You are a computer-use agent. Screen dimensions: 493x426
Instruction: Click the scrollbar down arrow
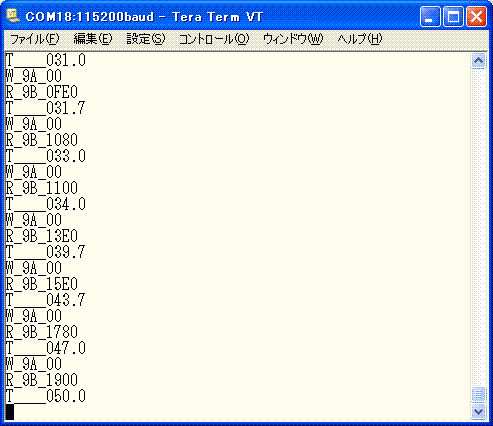click(x=478, y=412)
